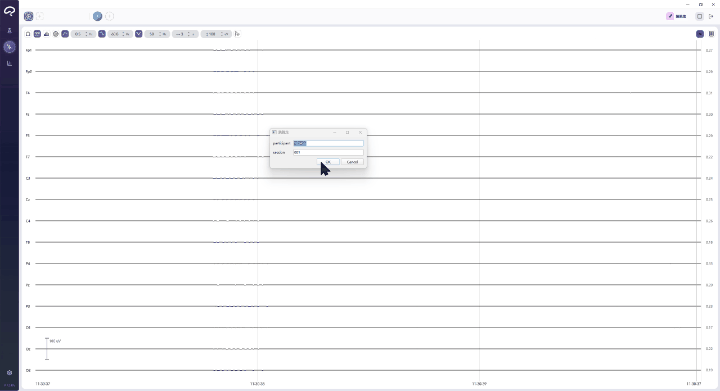
Task: Toggle the high-pass filter button
Action: tap(65, 34)
